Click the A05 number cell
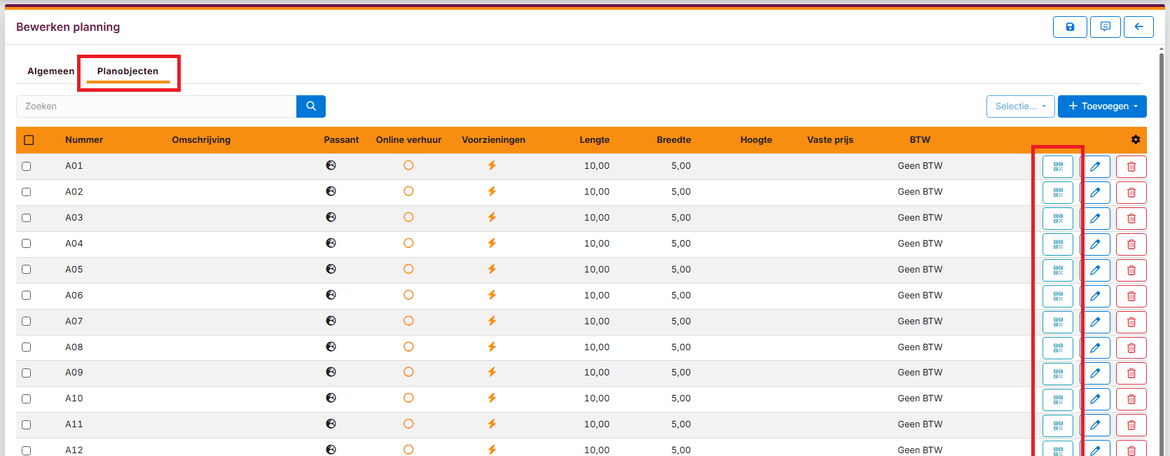 (x=73, y=269)
